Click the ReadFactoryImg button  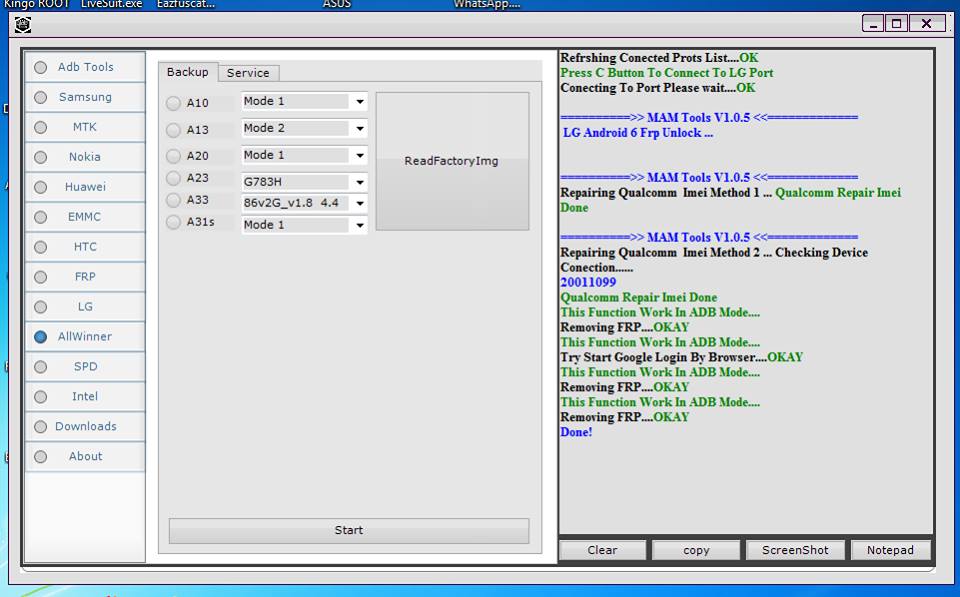tap(453, 161)
